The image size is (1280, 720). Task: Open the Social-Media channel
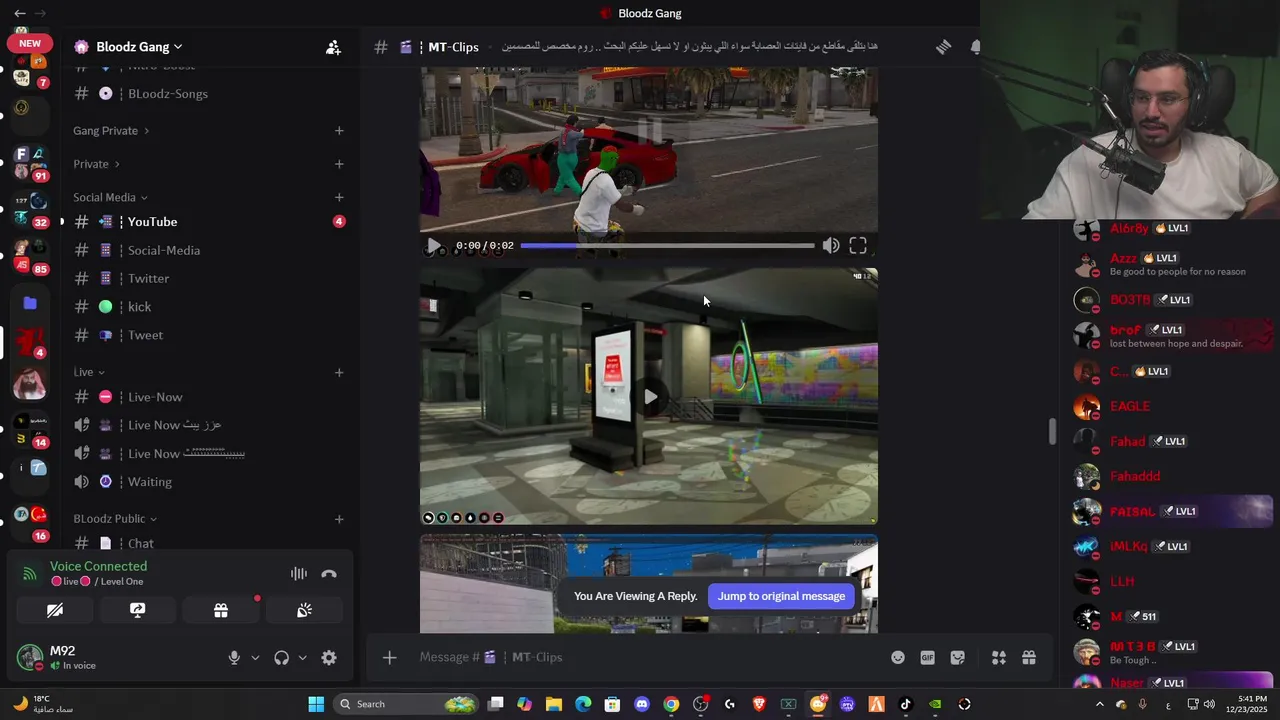pyautogui.click(x=208, y=250)
